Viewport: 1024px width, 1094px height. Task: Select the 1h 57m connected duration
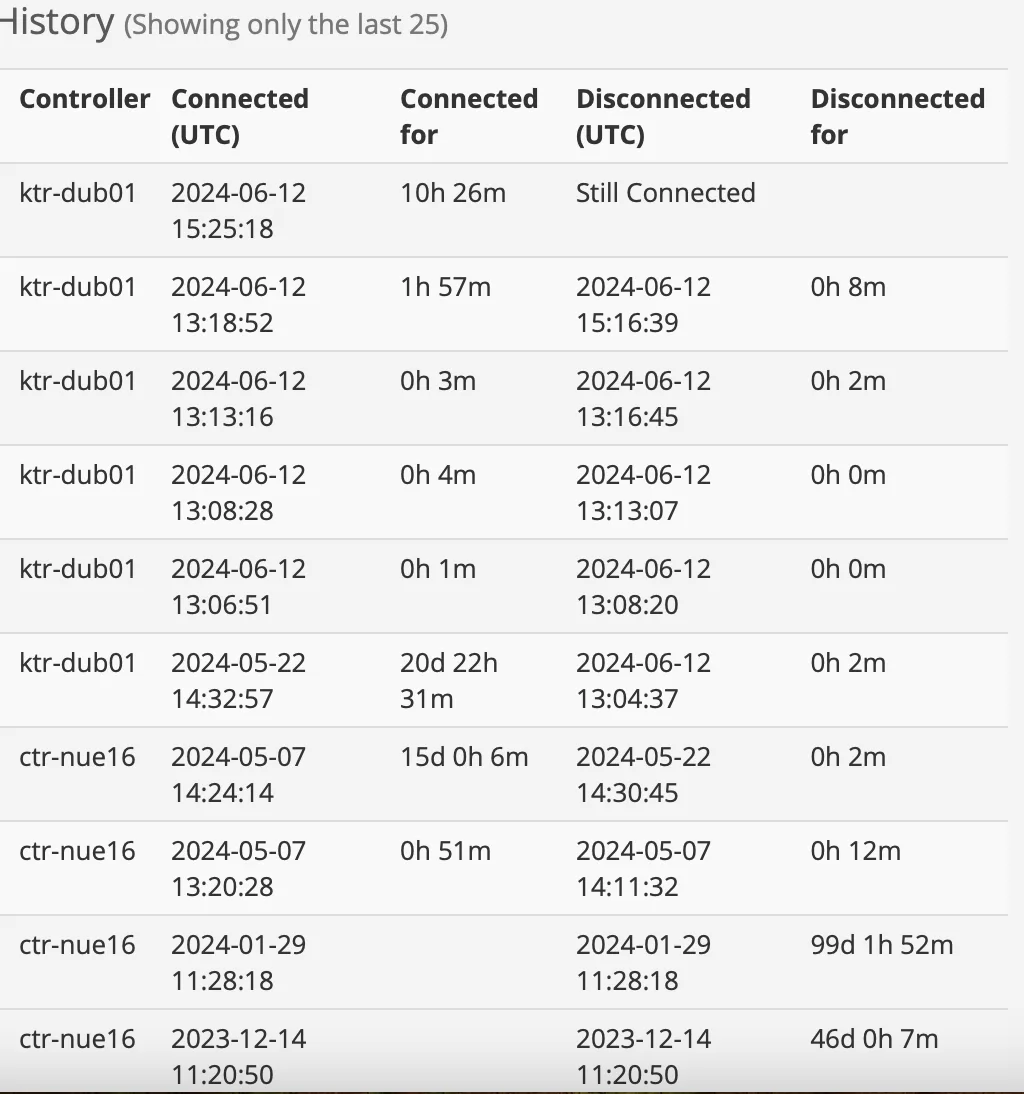tap(445, 287)
